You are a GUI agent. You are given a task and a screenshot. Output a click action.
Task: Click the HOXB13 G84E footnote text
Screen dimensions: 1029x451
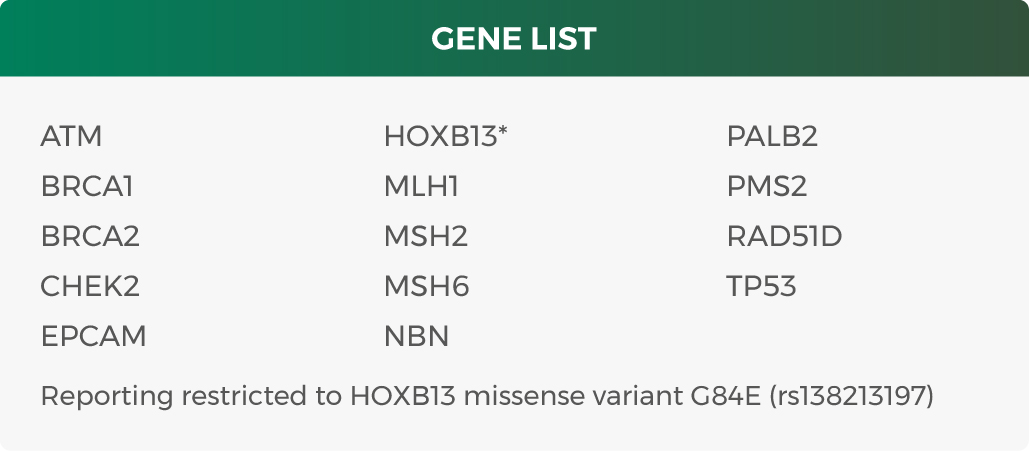[487, 396]
